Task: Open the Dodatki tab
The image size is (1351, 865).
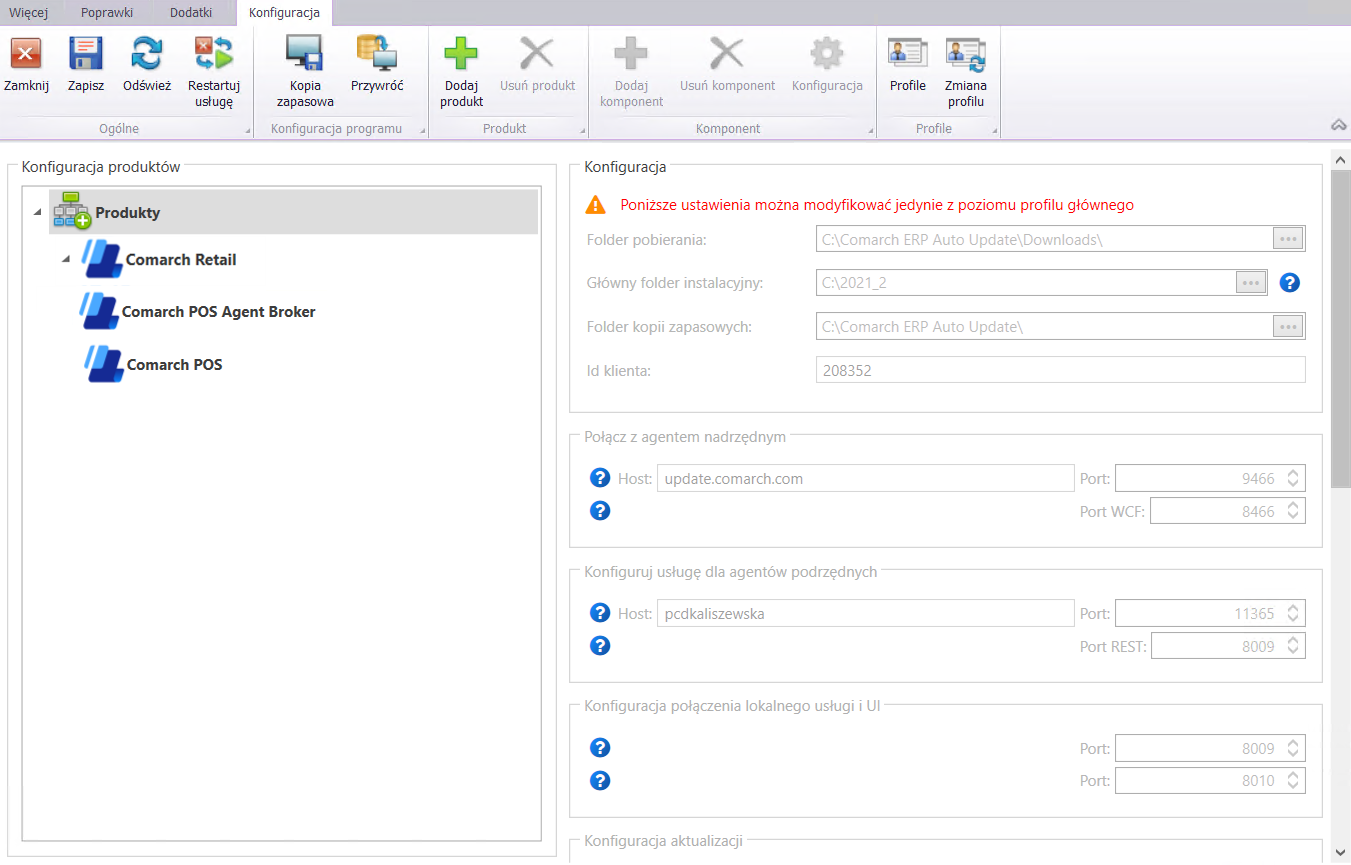Action: click(x=191, y=13)
